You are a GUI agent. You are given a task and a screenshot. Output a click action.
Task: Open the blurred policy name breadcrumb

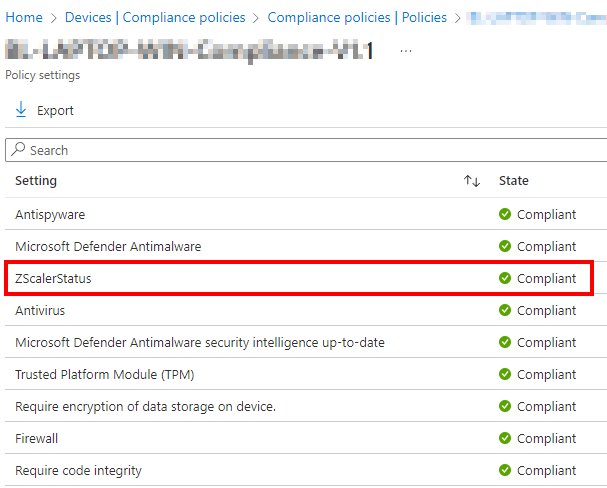[x=537, y=18]
